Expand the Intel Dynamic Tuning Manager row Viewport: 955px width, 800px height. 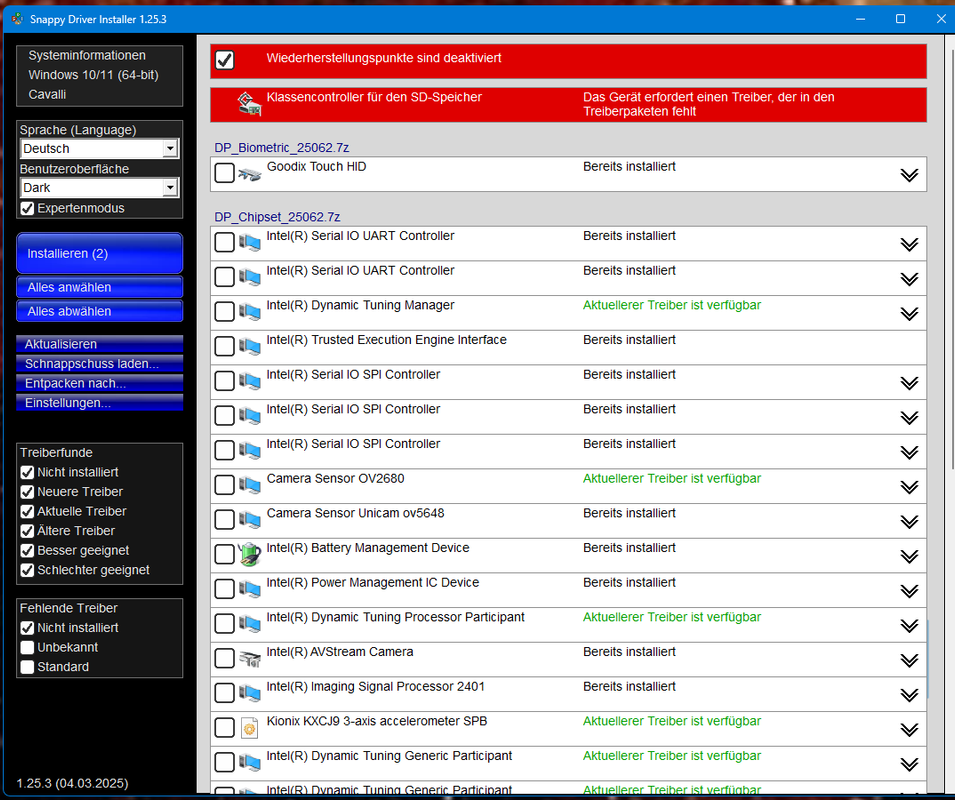pyautogui.click(x=909, y=314)
